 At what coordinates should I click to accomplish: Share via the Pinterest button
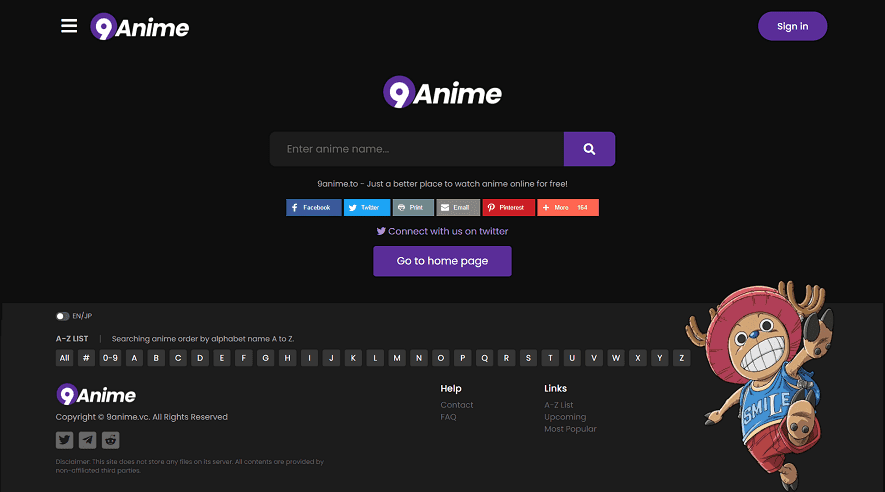pyautogui.click(x=509, y=208)
